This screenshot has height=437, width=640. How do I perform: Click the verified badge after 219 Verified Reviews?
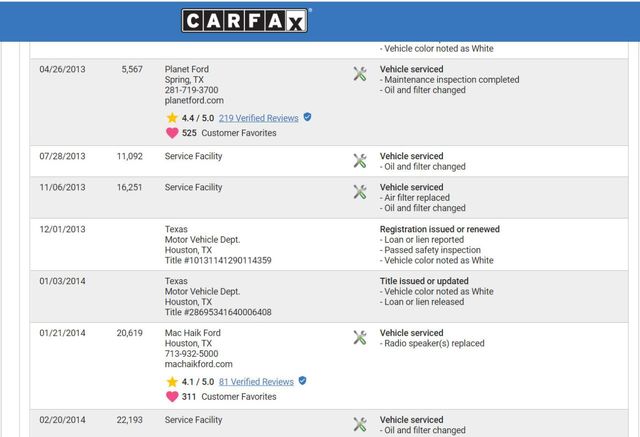pyautogui.click(x=307, y=117)
